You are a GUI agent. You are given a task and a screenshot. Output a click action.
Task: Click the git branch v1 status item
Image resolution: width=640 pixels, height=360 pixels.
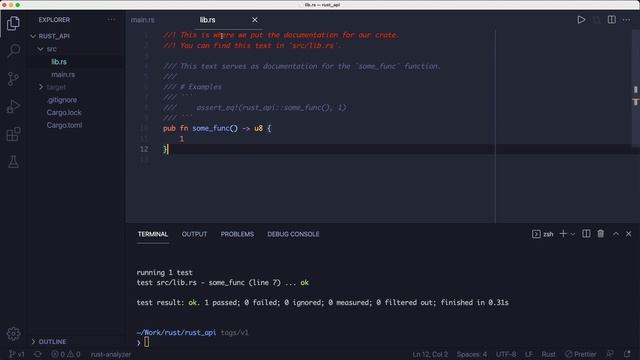point(16,354)
